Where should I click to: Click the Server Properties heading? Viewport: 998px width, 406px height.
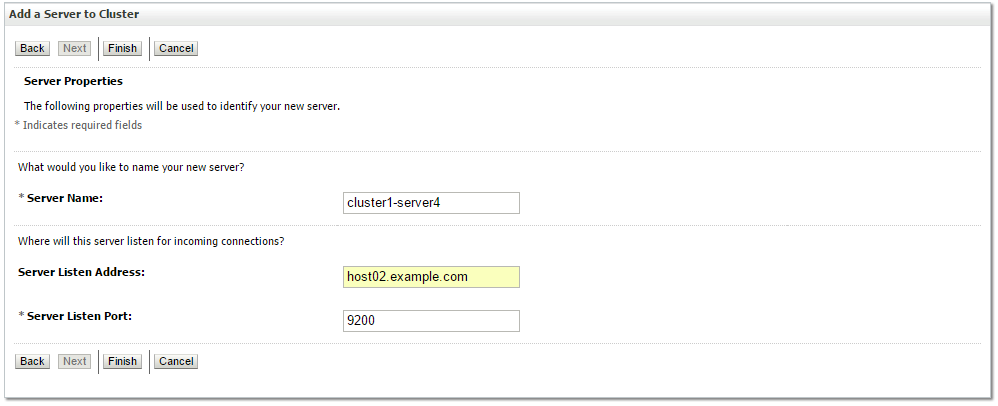(73, 81)
